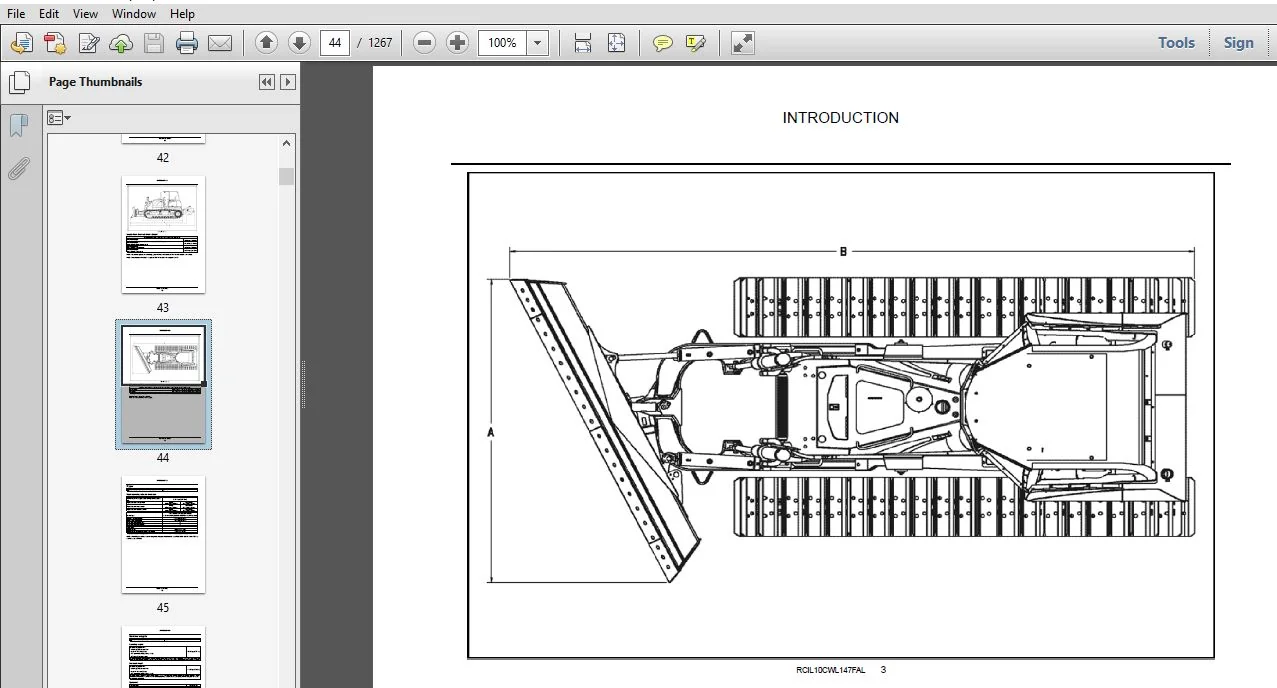Open the Page Thumbnails pane icon
The height and width of the screenshot is (688, 1277).
click(19, 83)
